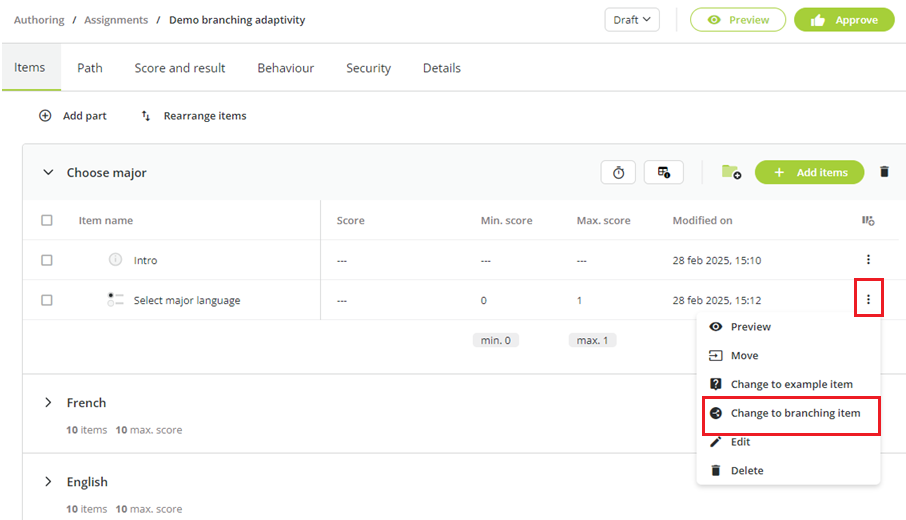This screenshot has height=520, width=906.
Task: Check the Select major language checkbox
Action: [47, 300]
